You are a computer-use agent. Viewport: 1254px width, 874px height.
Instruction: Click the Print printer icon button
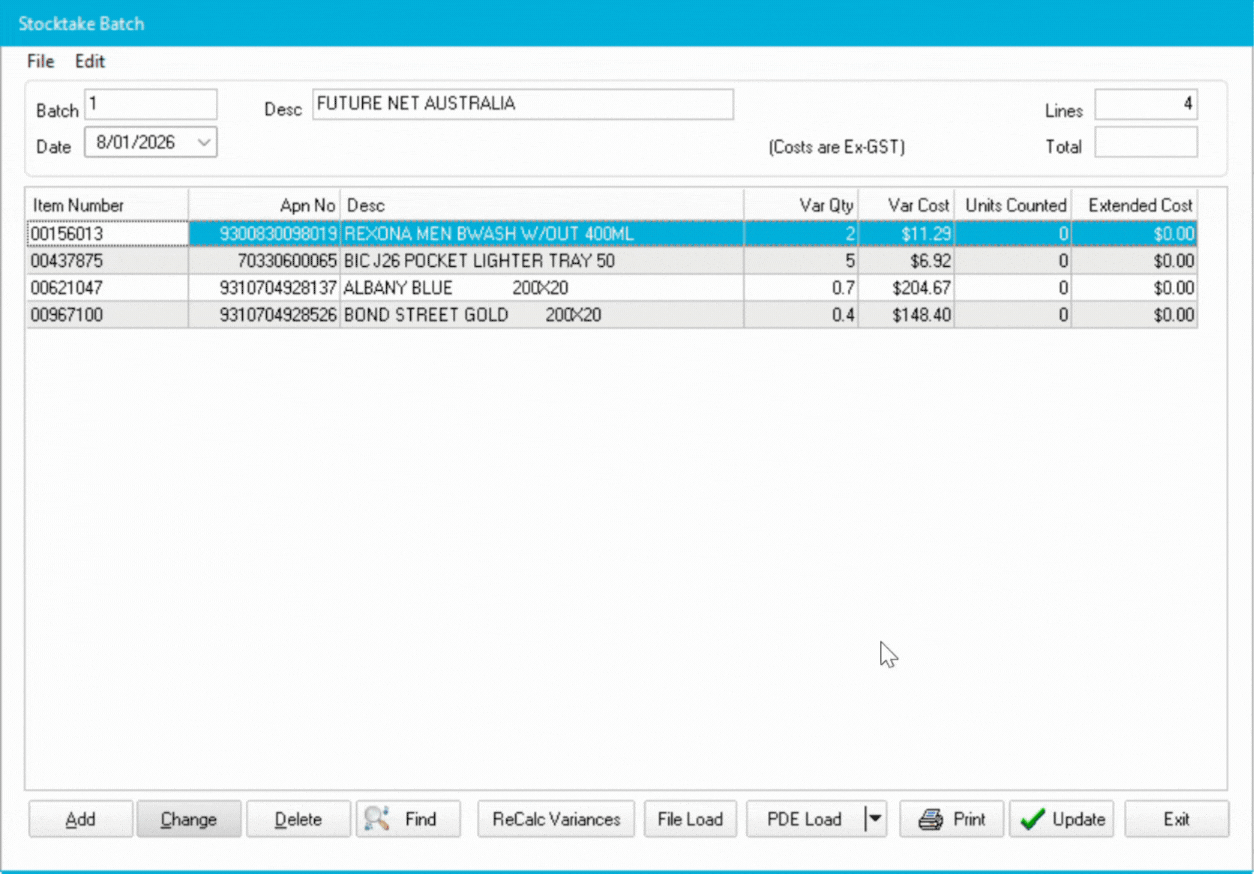coord(952,819)
